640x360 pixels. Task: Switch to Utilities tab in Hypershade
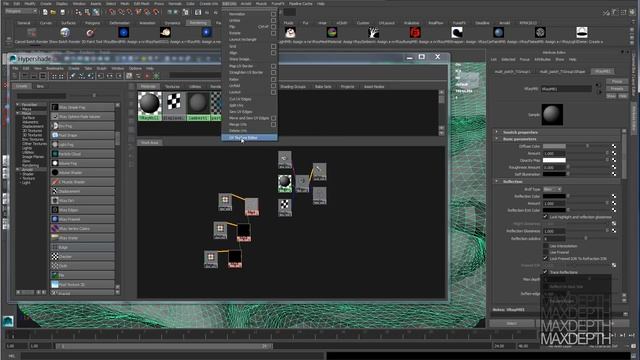(x=195, y=87)
